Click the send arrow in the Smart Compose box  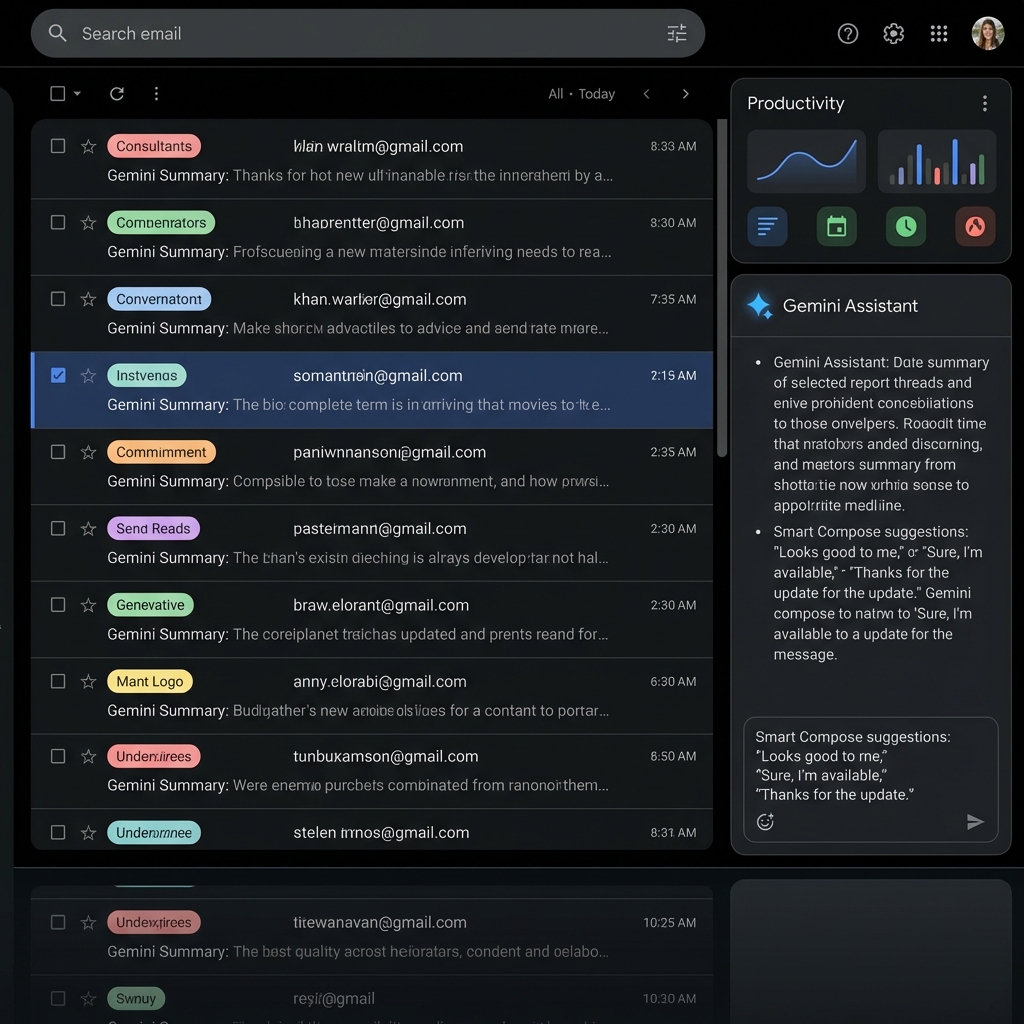tap(974, 821)
